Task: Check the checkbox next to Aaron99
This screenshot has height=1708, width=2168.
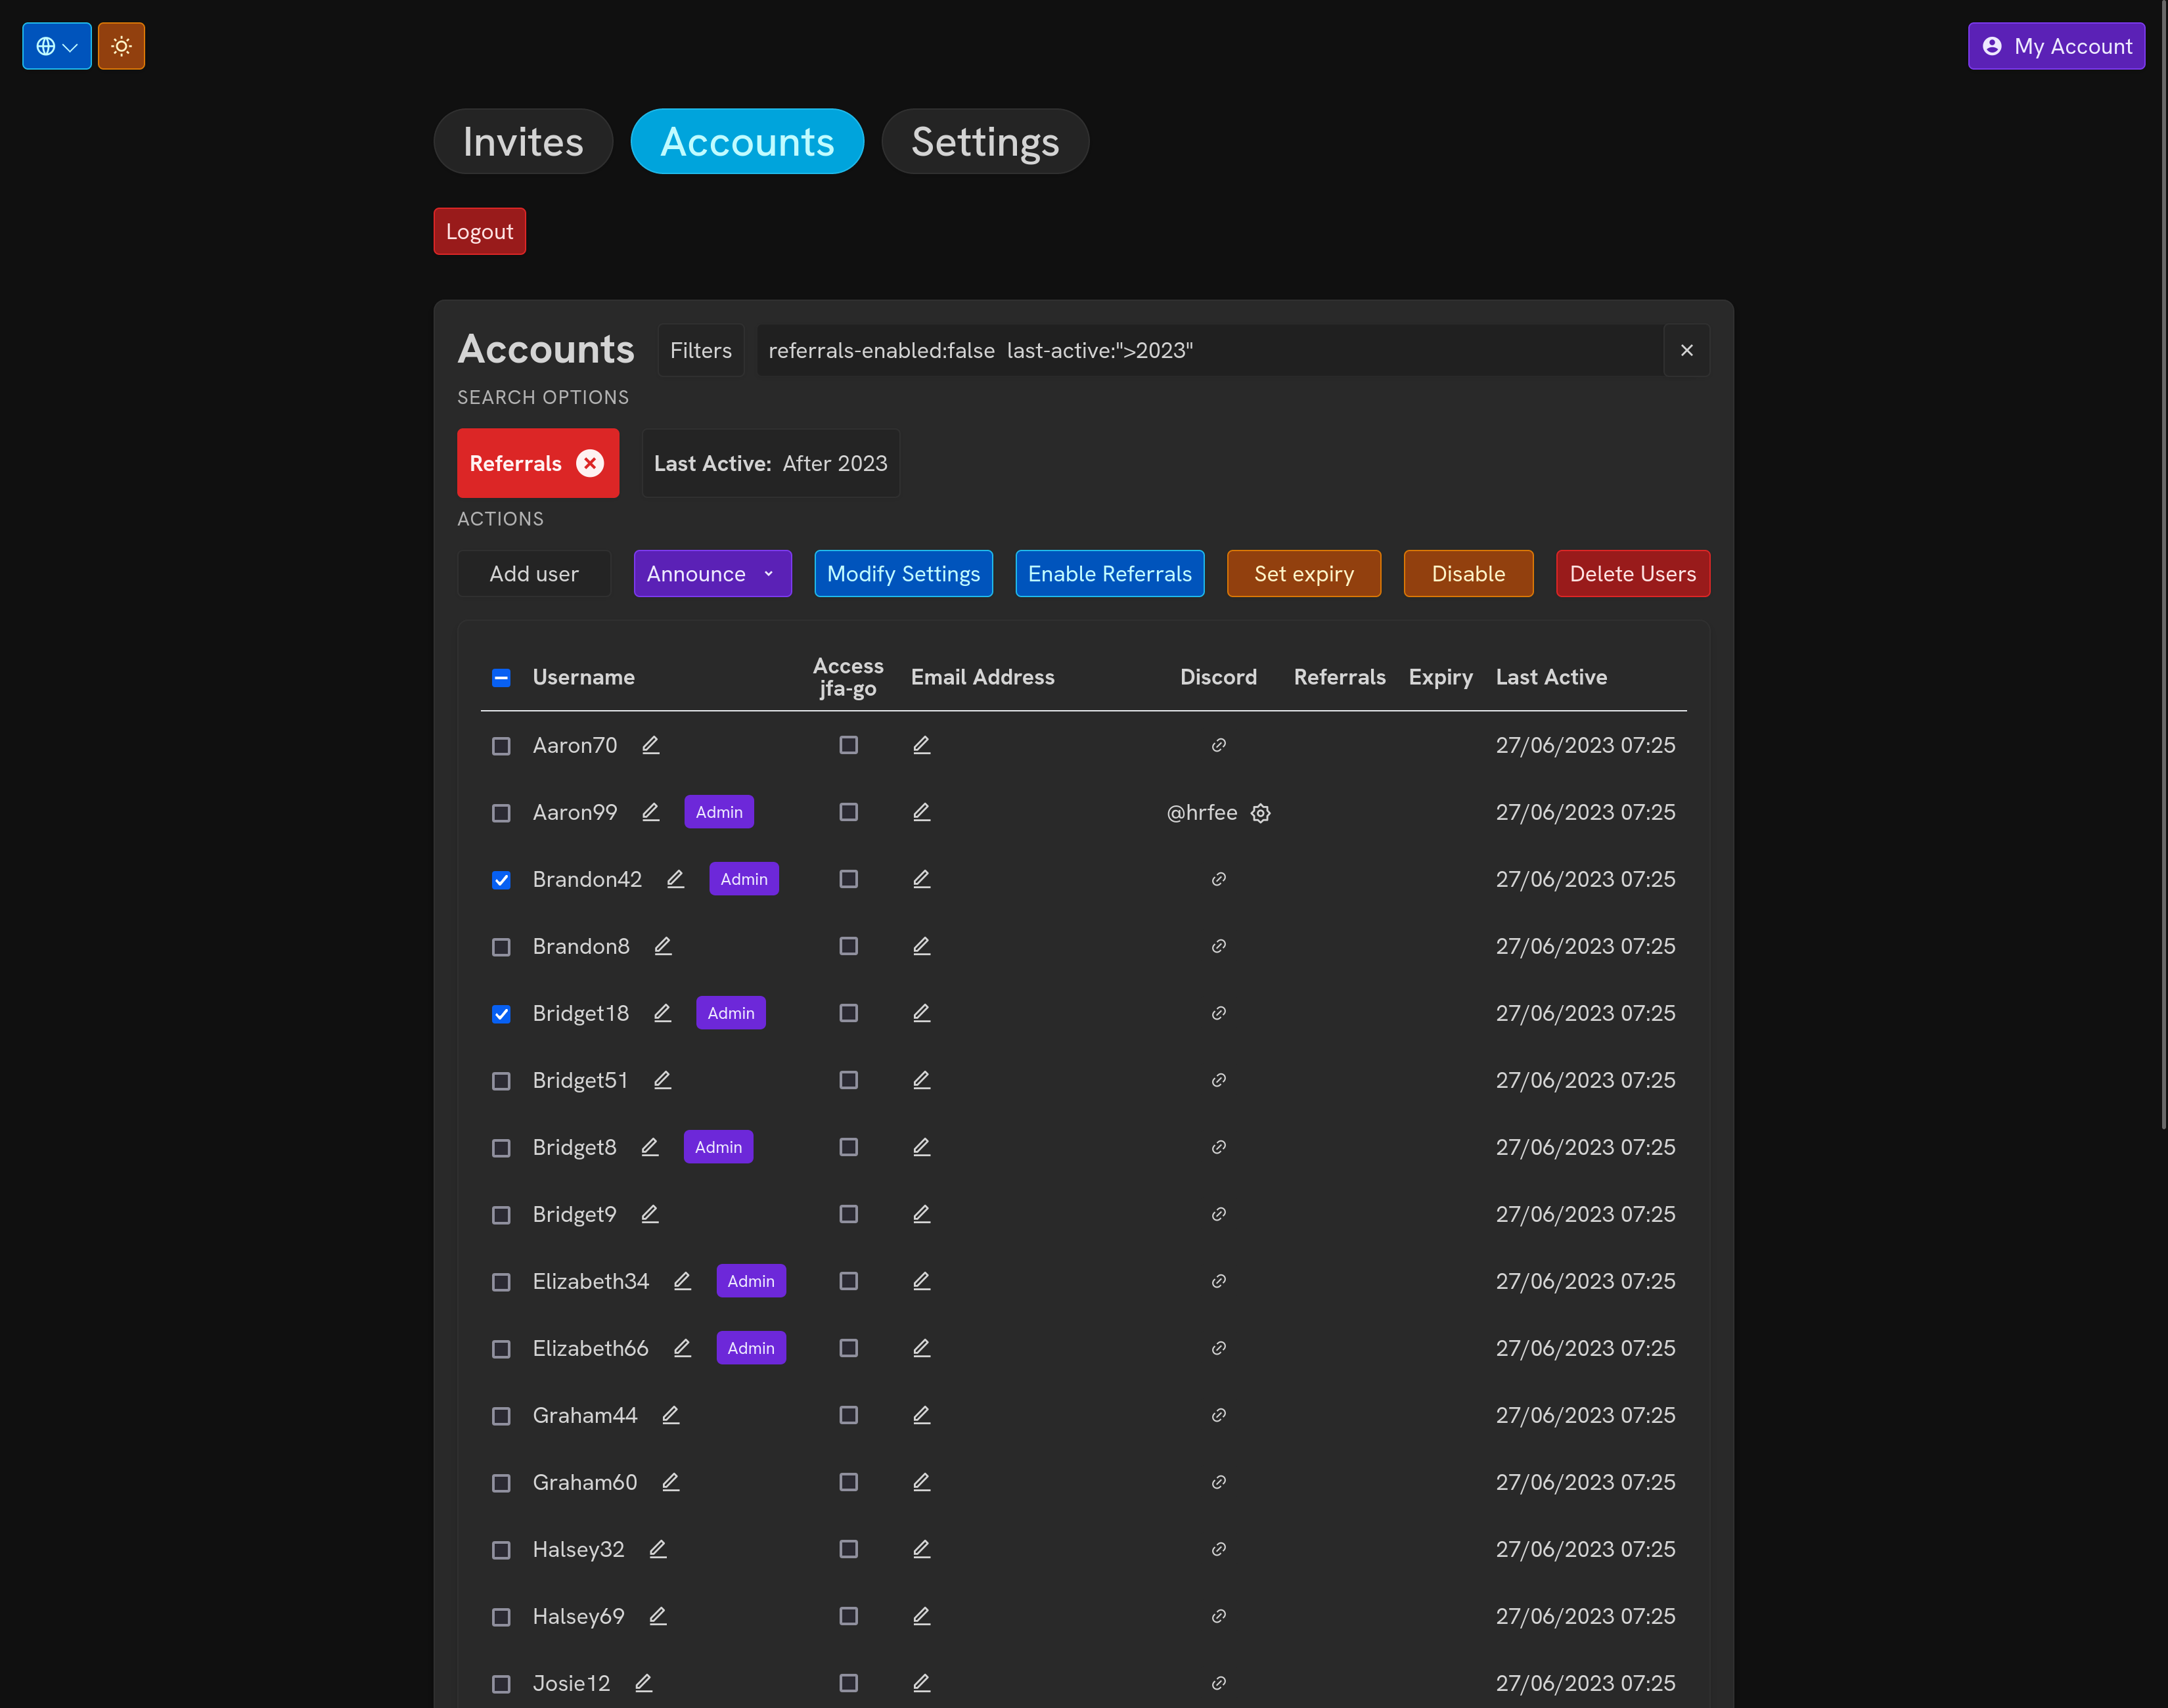Action: tap(501, 812)
